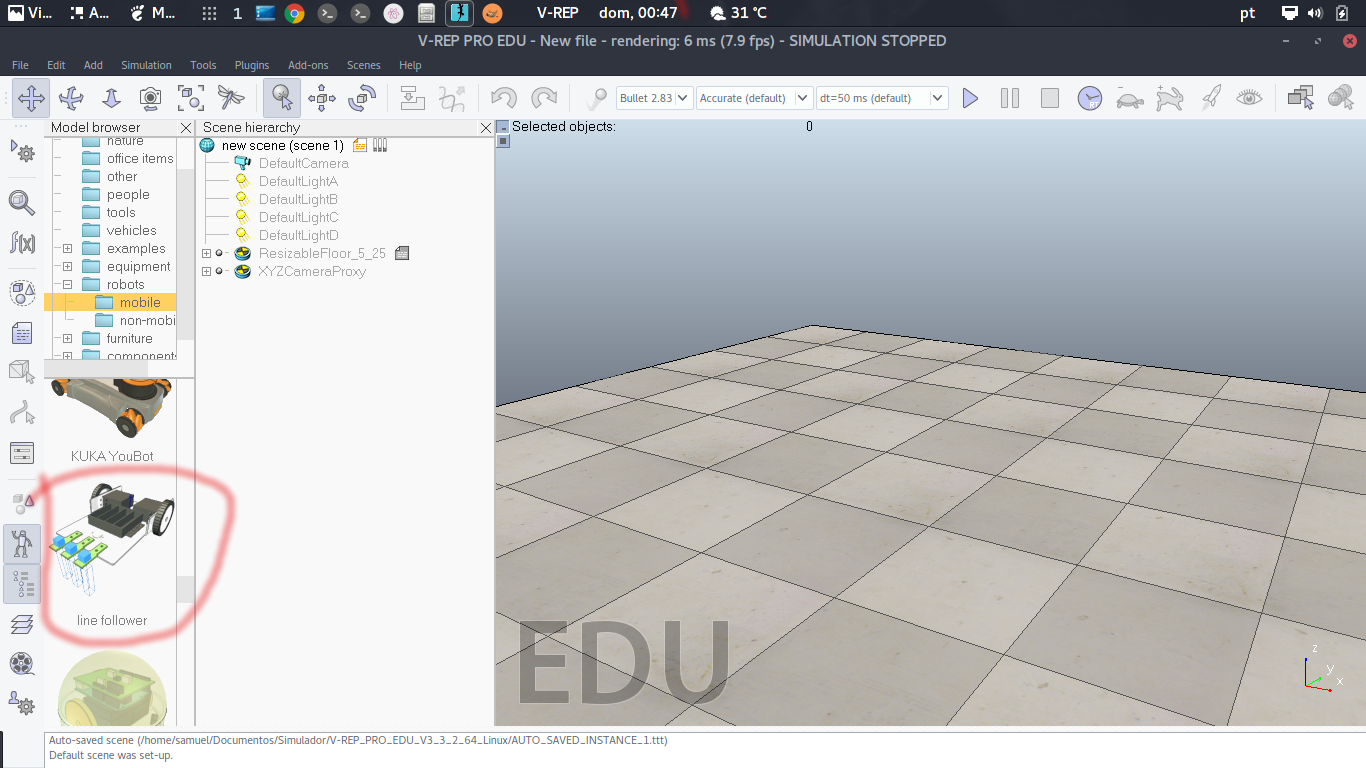The height and width of the screenshot is (768, 1366).
Task: Open the Add menu
Action: (x=93, y=65)
